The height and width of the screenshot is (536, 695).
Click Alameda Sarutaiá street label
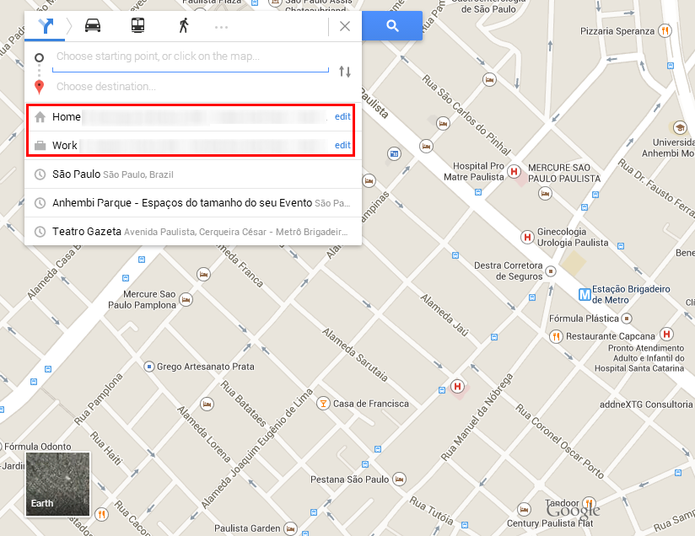[x=355, y=355]
